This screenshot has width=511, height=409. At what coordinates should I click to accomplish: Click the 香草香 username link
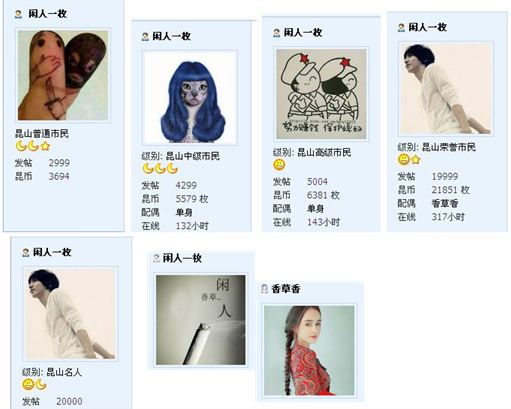[x=286, y=289]
